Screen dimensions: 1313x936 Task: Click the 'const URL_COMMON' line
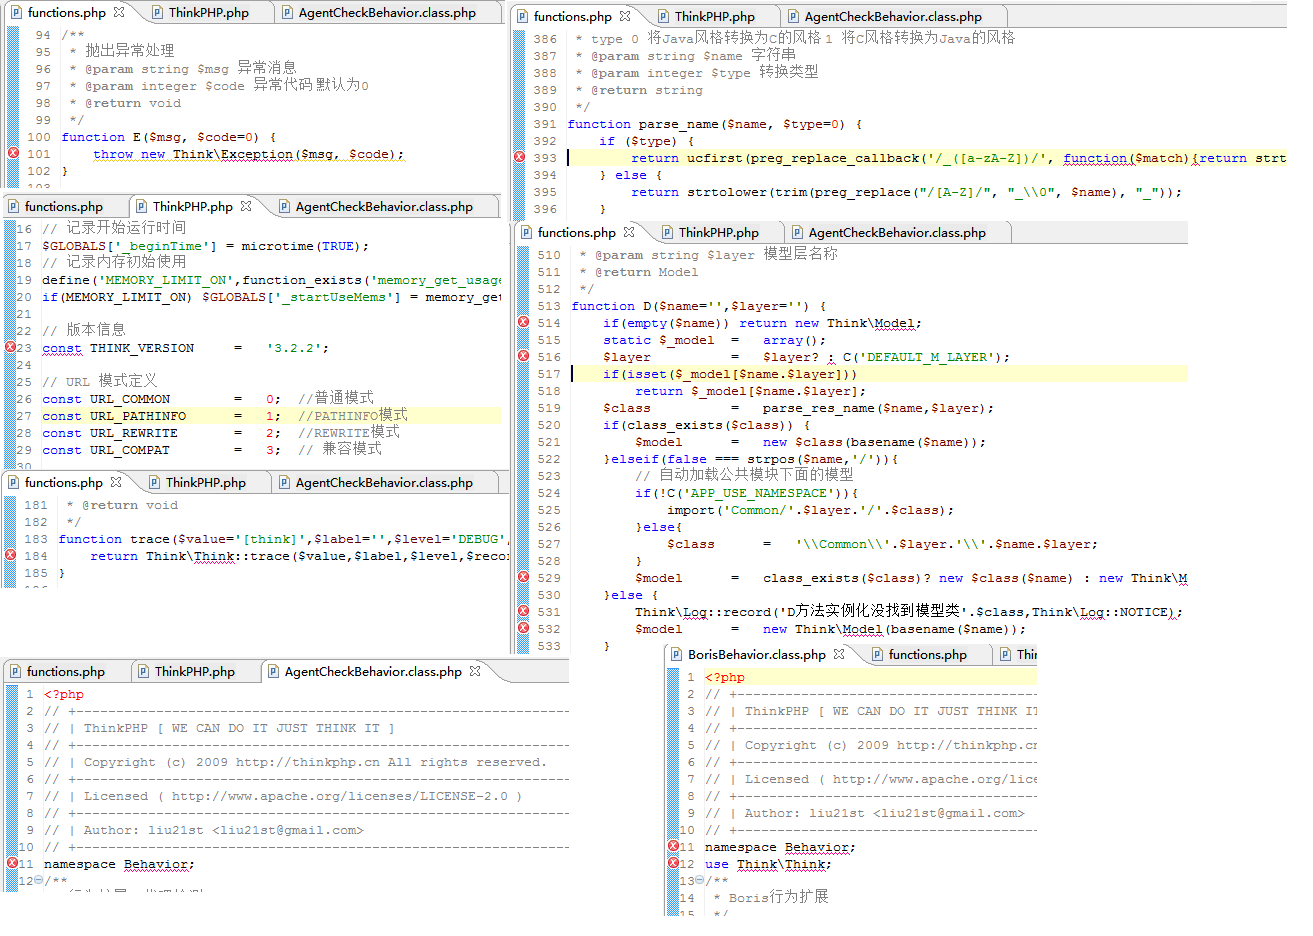(x=208, y=399)
